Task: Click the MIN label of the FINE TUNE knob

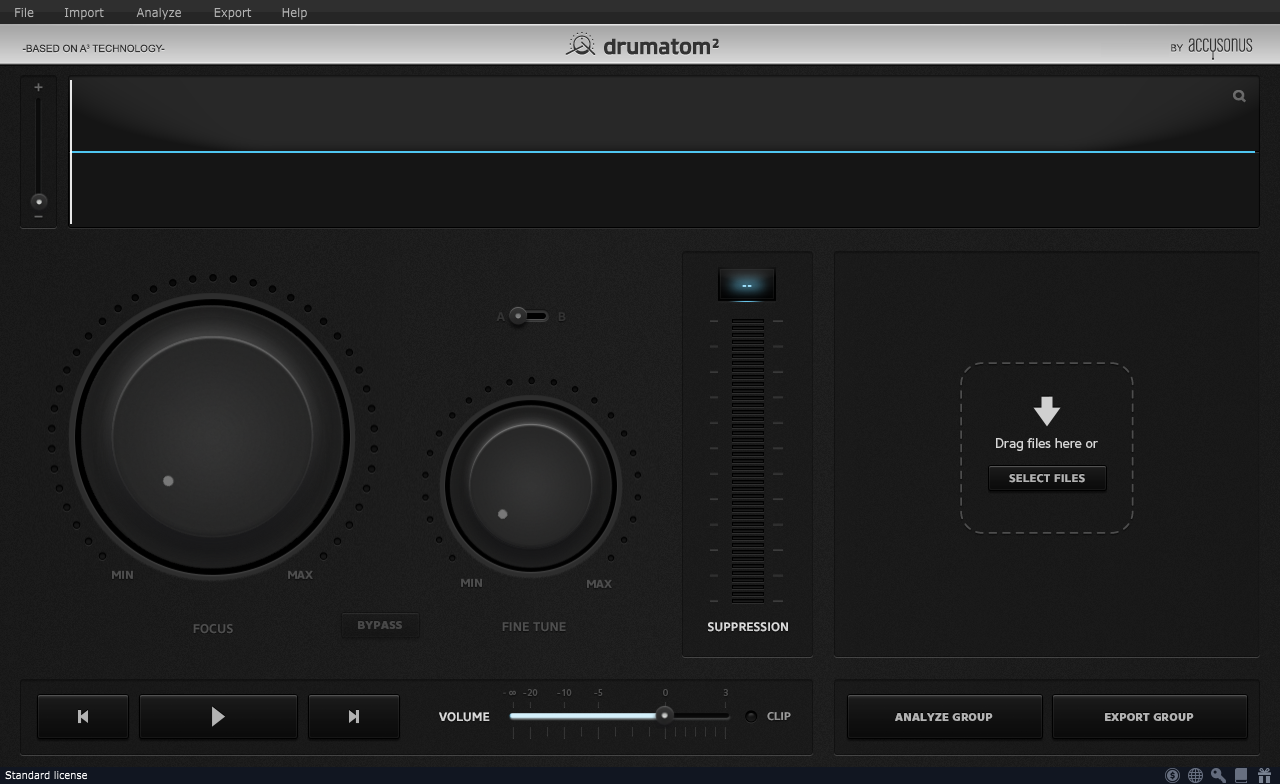Action: [471, 583]
